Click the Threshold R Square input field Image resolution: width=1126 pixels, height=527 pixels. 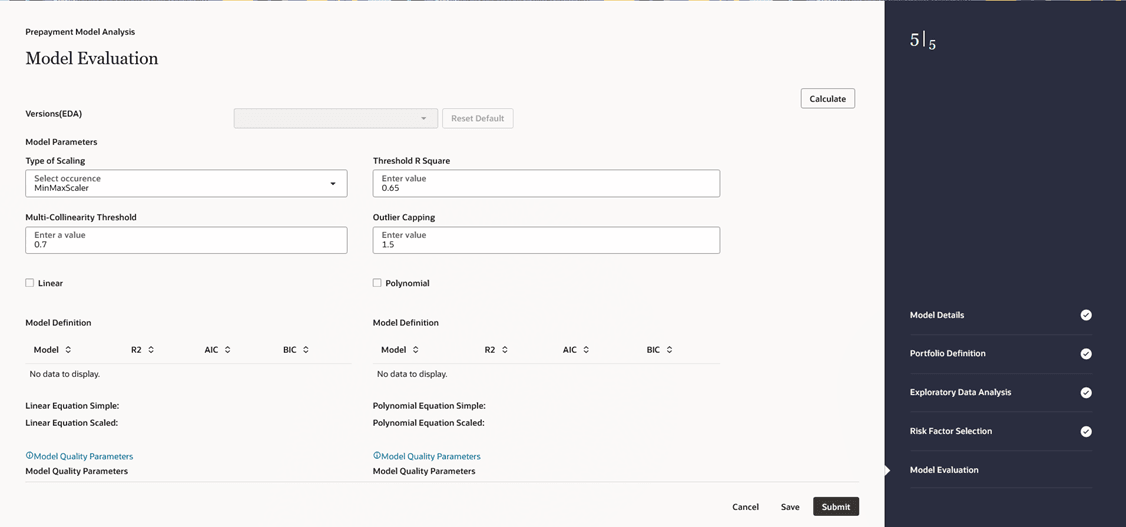click(x=546, y=183)
